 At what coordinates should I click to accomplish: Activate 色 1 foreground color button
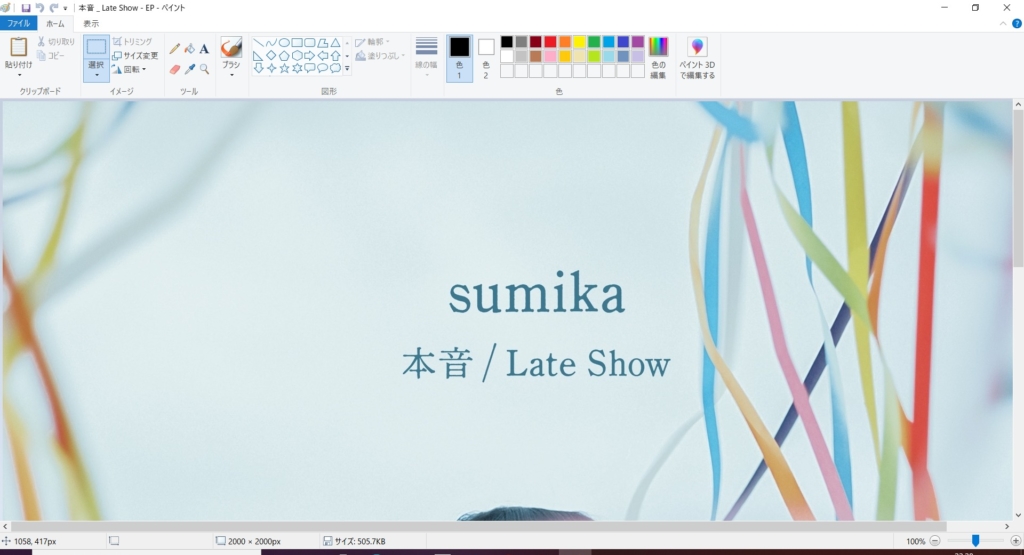click(459, 57)
